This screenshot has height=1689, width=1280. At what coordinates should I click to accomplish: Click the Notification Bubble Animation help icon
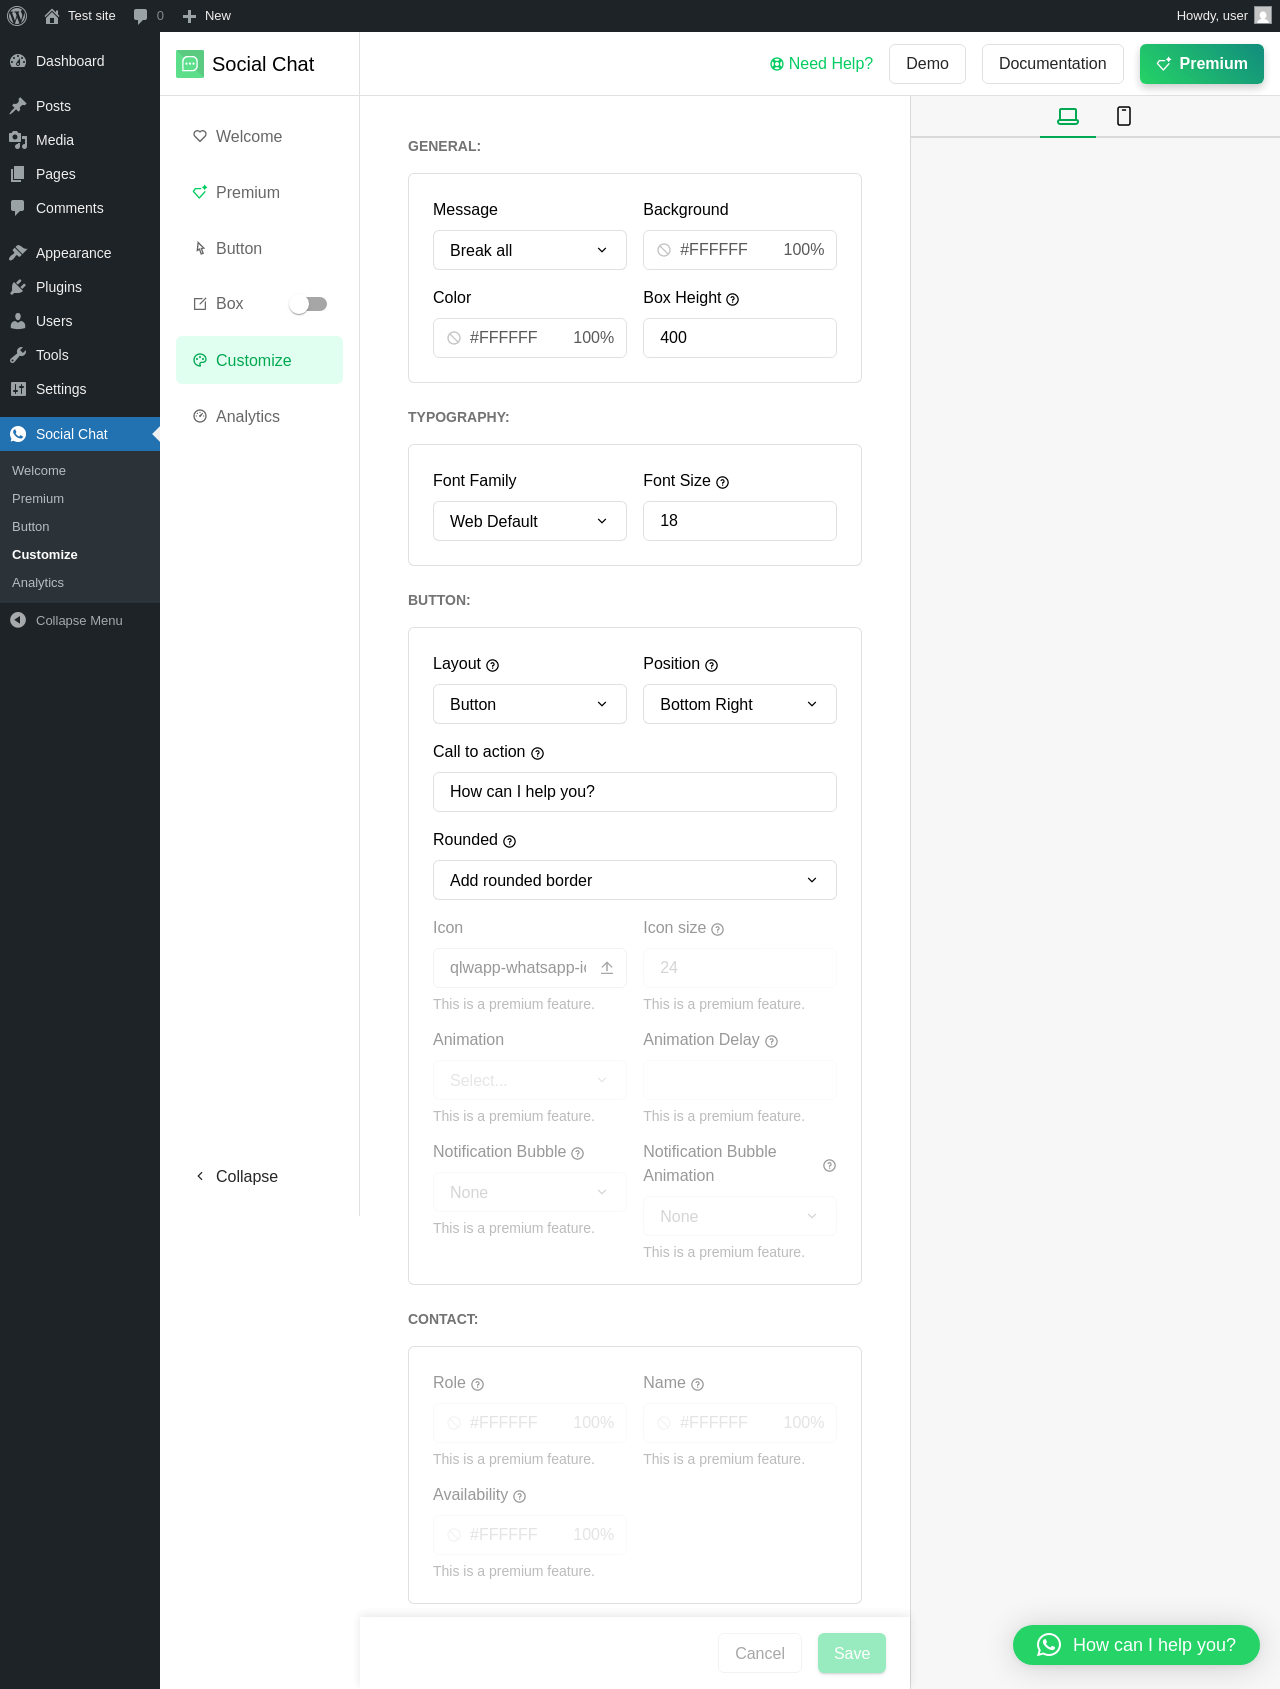(x=829, y=1165)
